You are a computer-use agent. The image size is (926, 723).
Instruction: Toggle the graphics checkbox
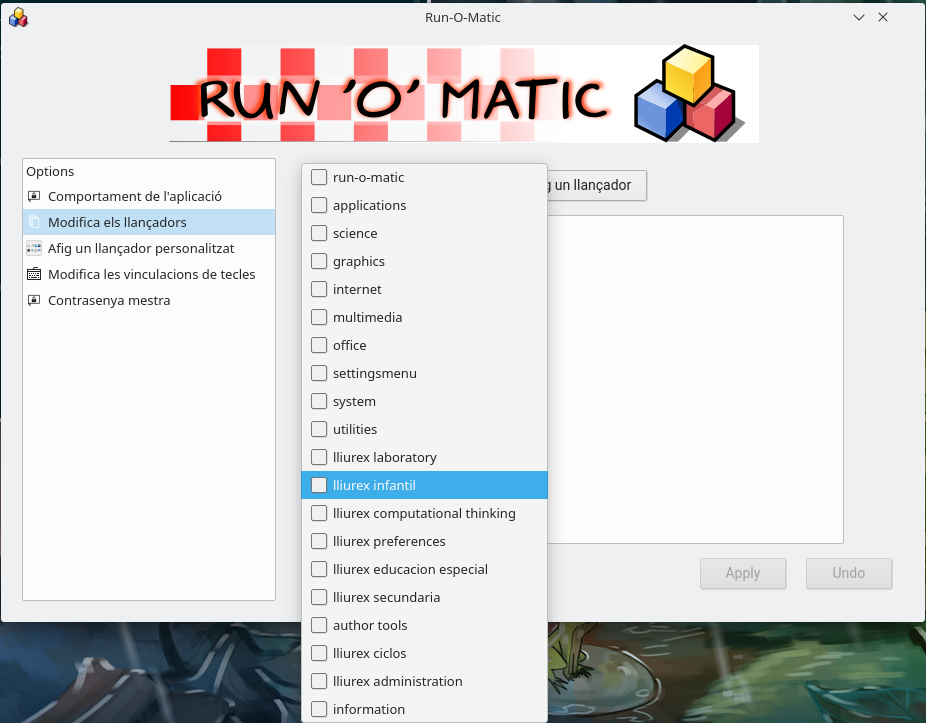[x=319, y=261]
